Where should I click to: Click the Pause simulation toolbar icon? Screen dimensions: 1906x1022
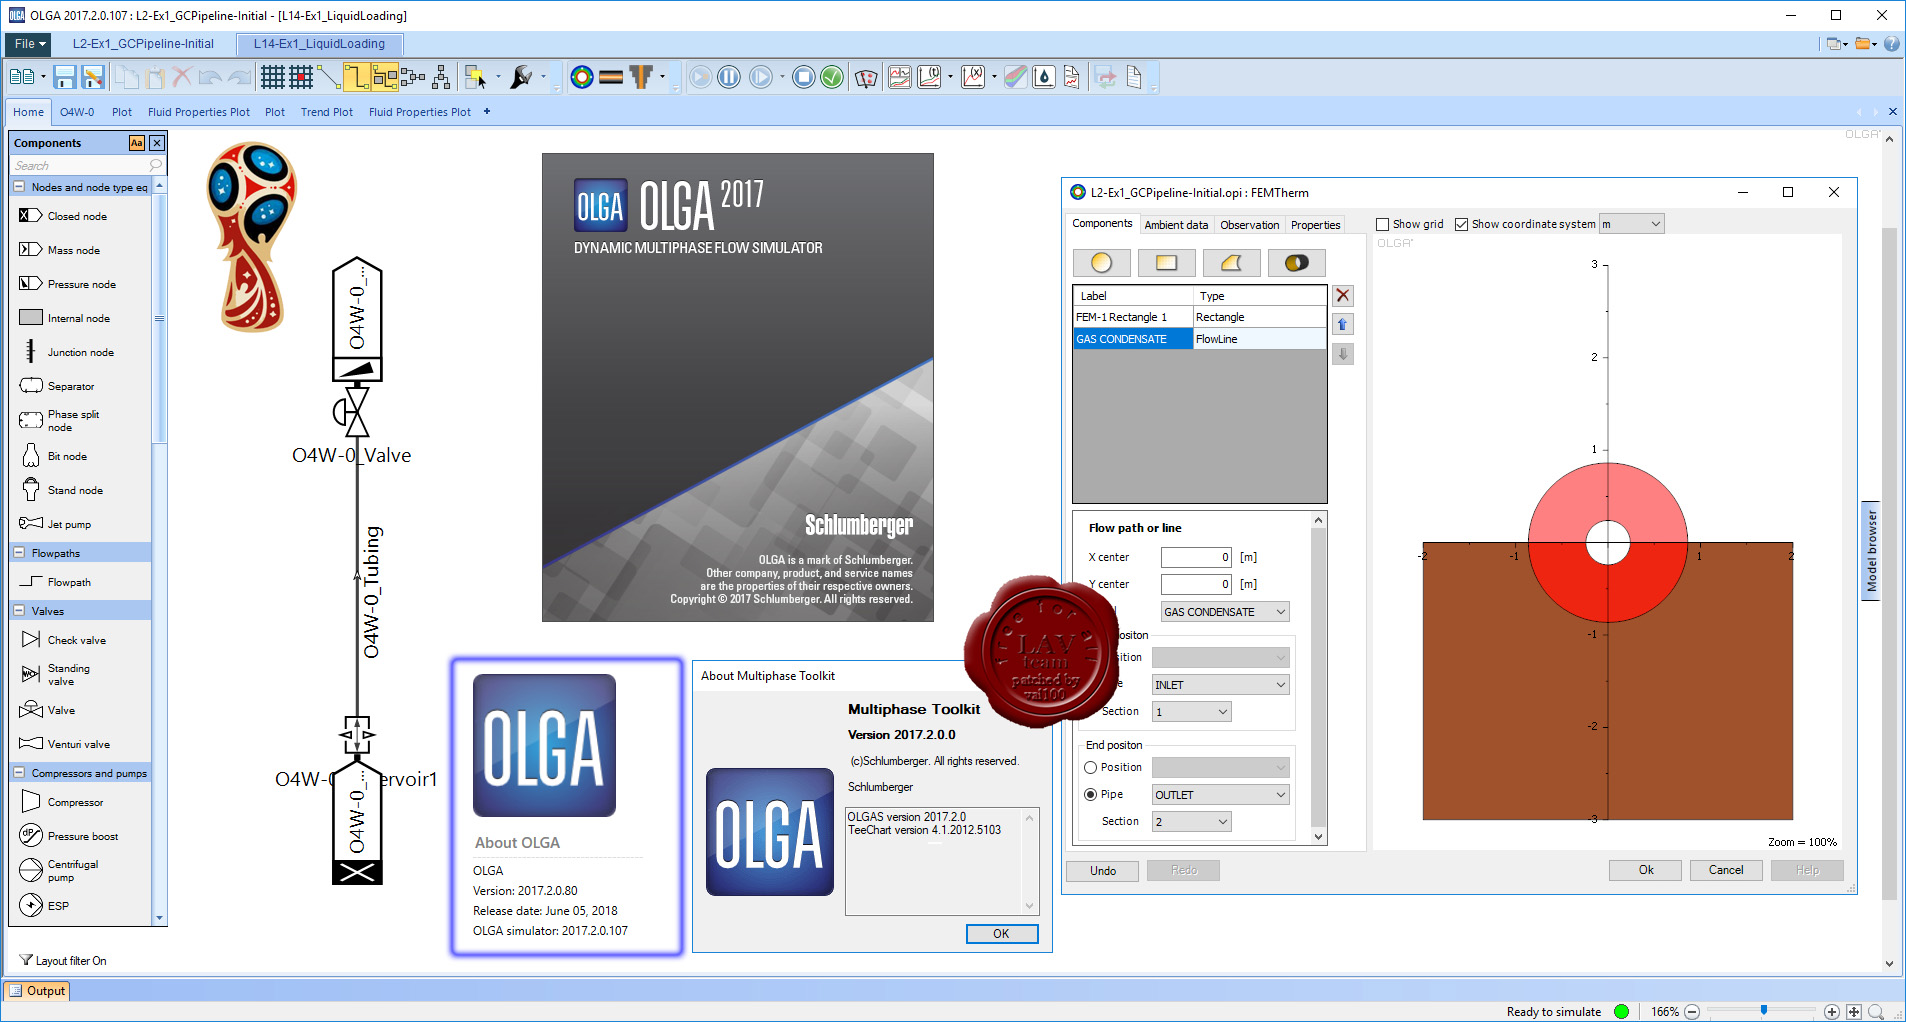tap(729, 77)
